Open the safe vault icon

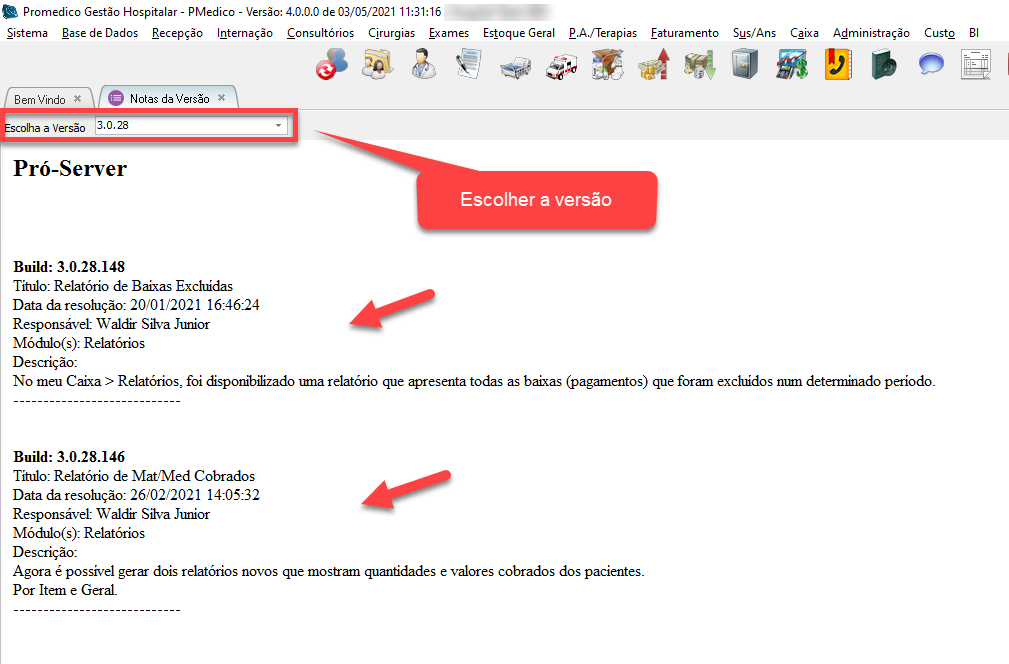pos(745,66)
